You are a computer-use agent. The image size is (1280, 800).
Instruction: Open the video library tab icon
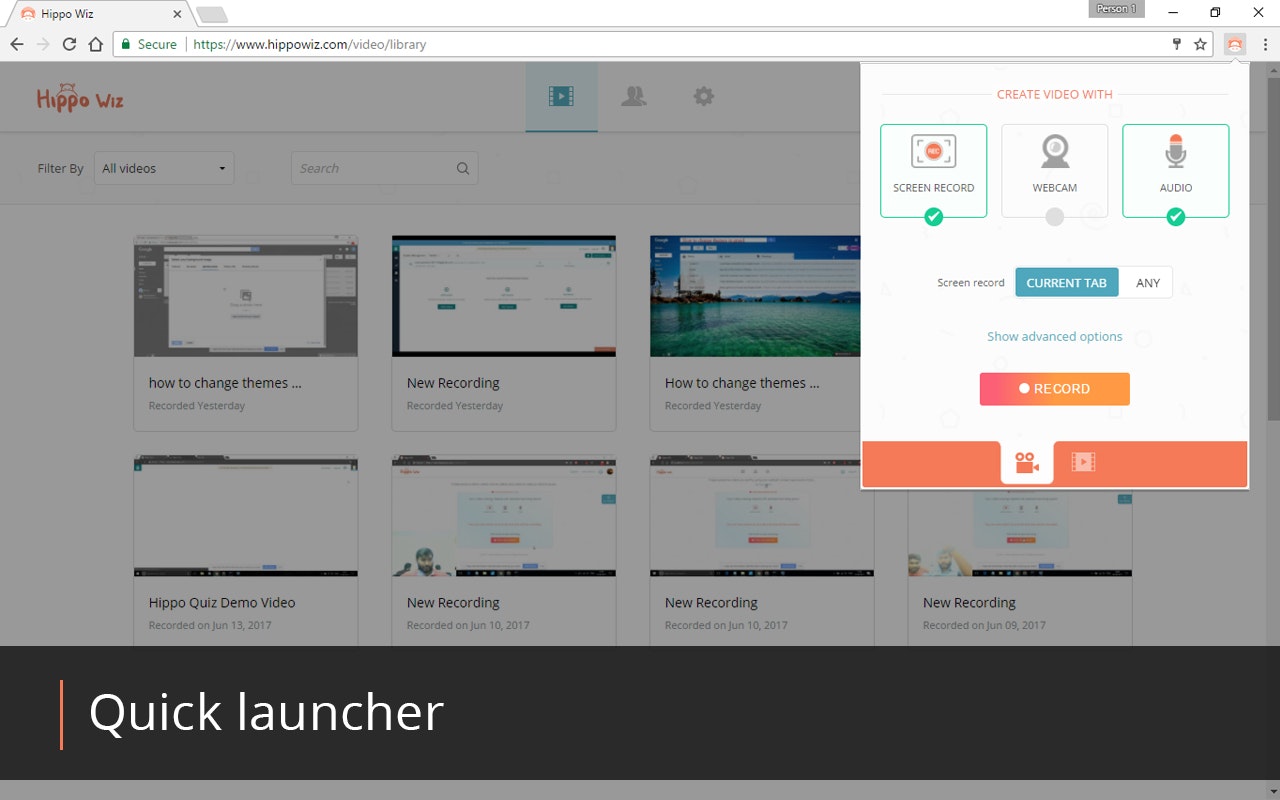[x=561, y=97]
